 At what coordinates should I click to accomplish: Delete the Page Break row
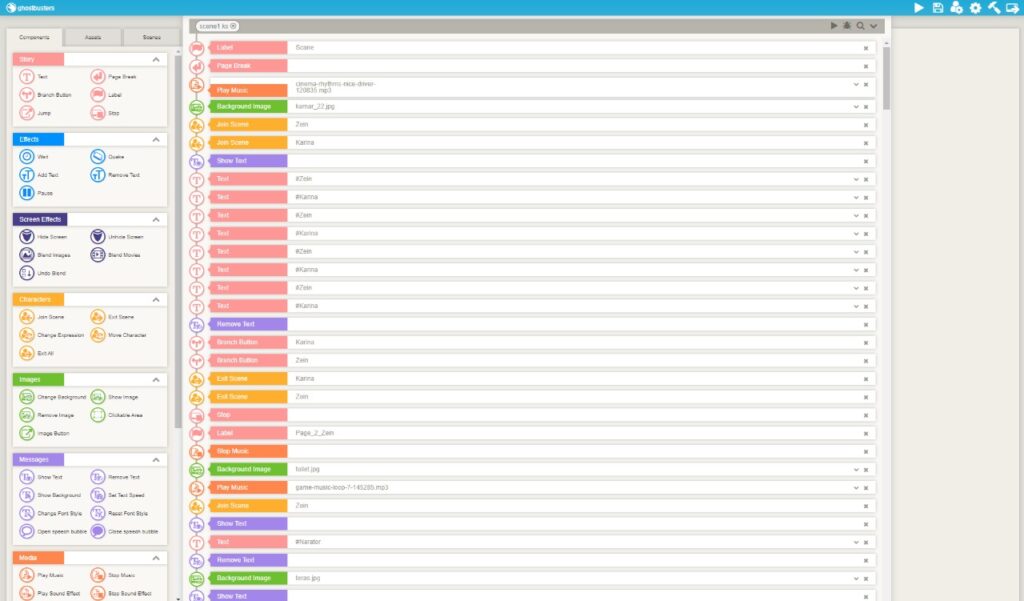point(866,67)
